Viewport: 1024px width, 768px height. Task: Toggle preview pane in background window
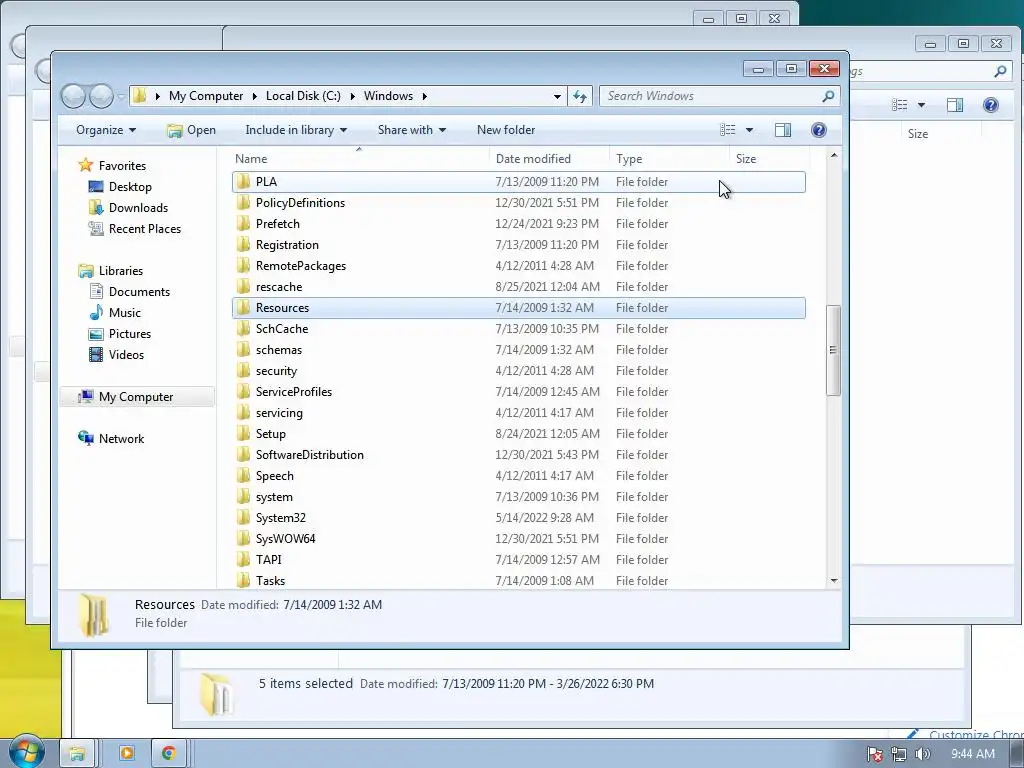point(955,105)
